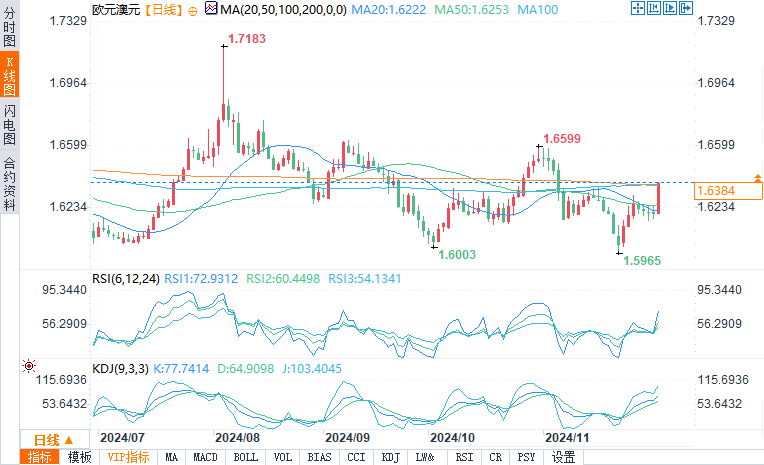Select the 模板 tab

[79, 457]
